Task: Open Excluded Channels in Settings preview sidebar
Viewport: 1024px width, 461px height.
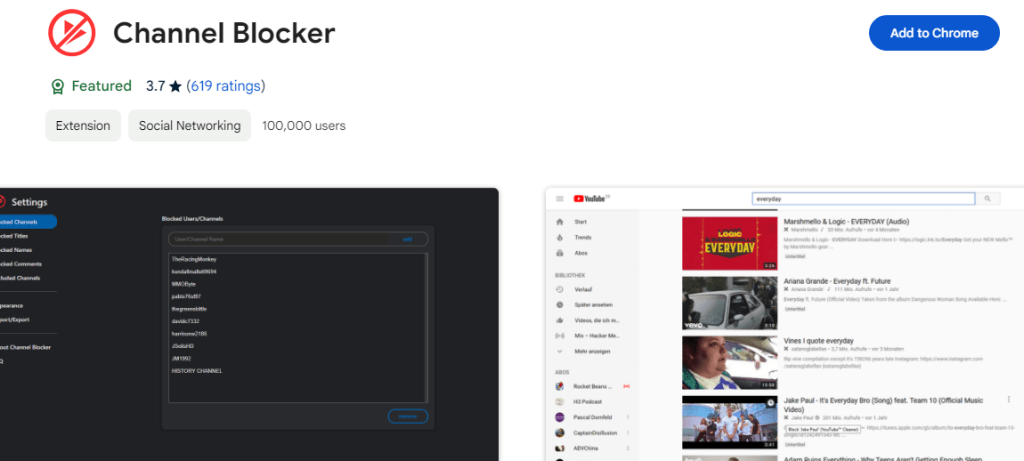Action: pos(20,278)
